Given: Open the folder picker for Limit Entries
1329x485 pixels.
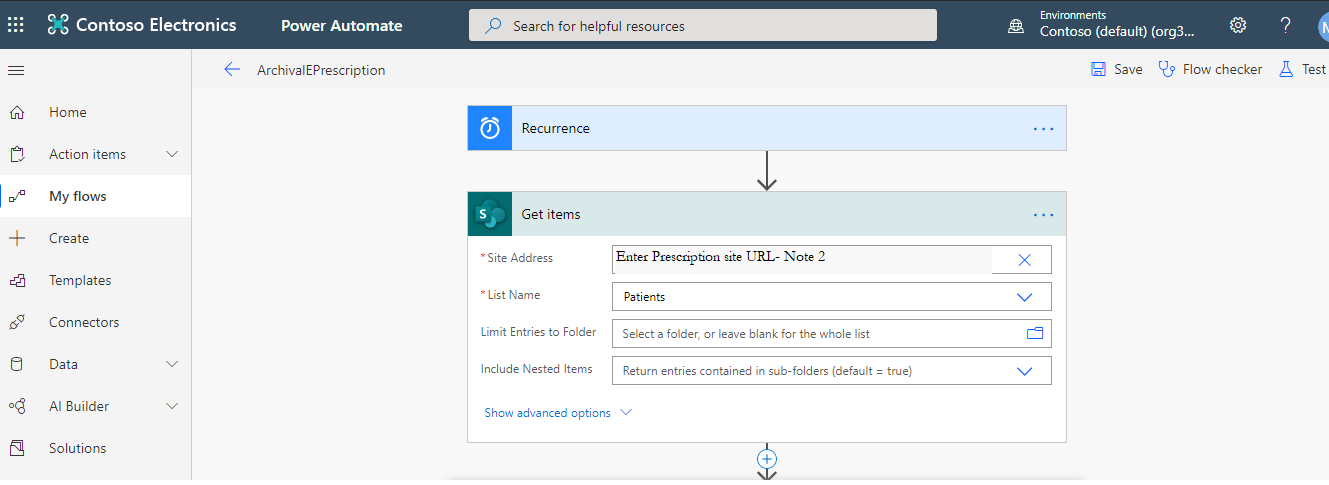Looking at the screenshot, I should coord(1035,333).
